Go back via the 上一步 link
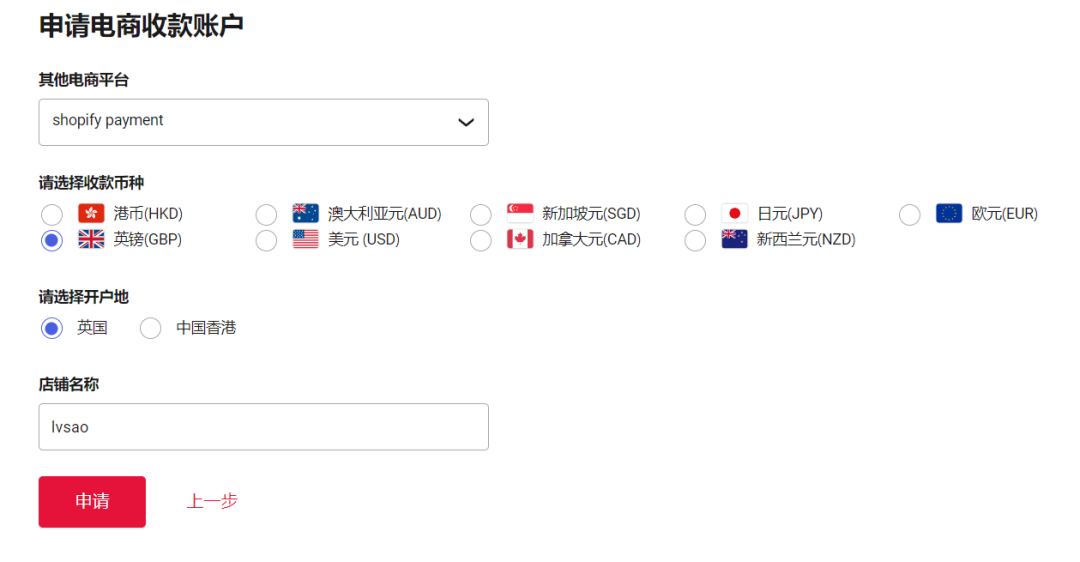 (212, 501)
